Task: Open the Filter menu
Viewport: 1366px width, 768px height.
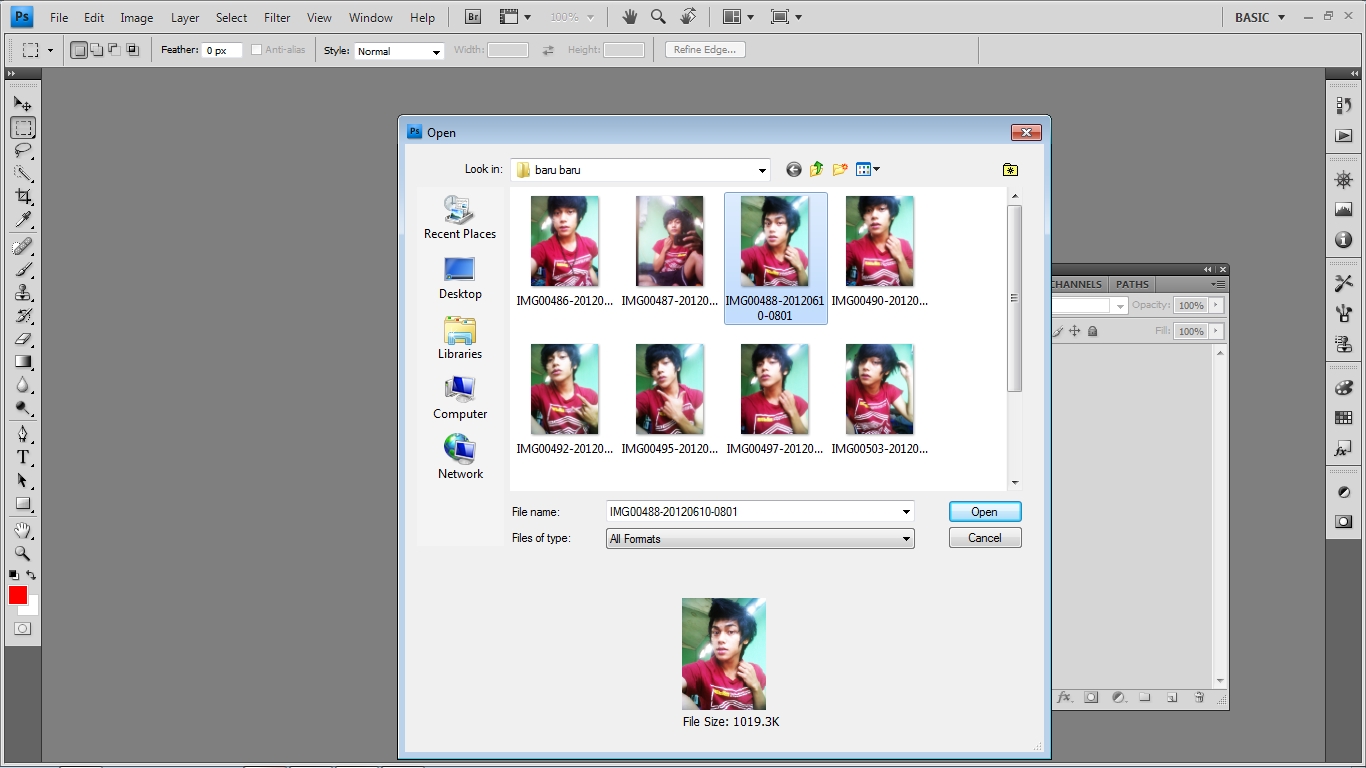Action: click(x=276, y=17)
